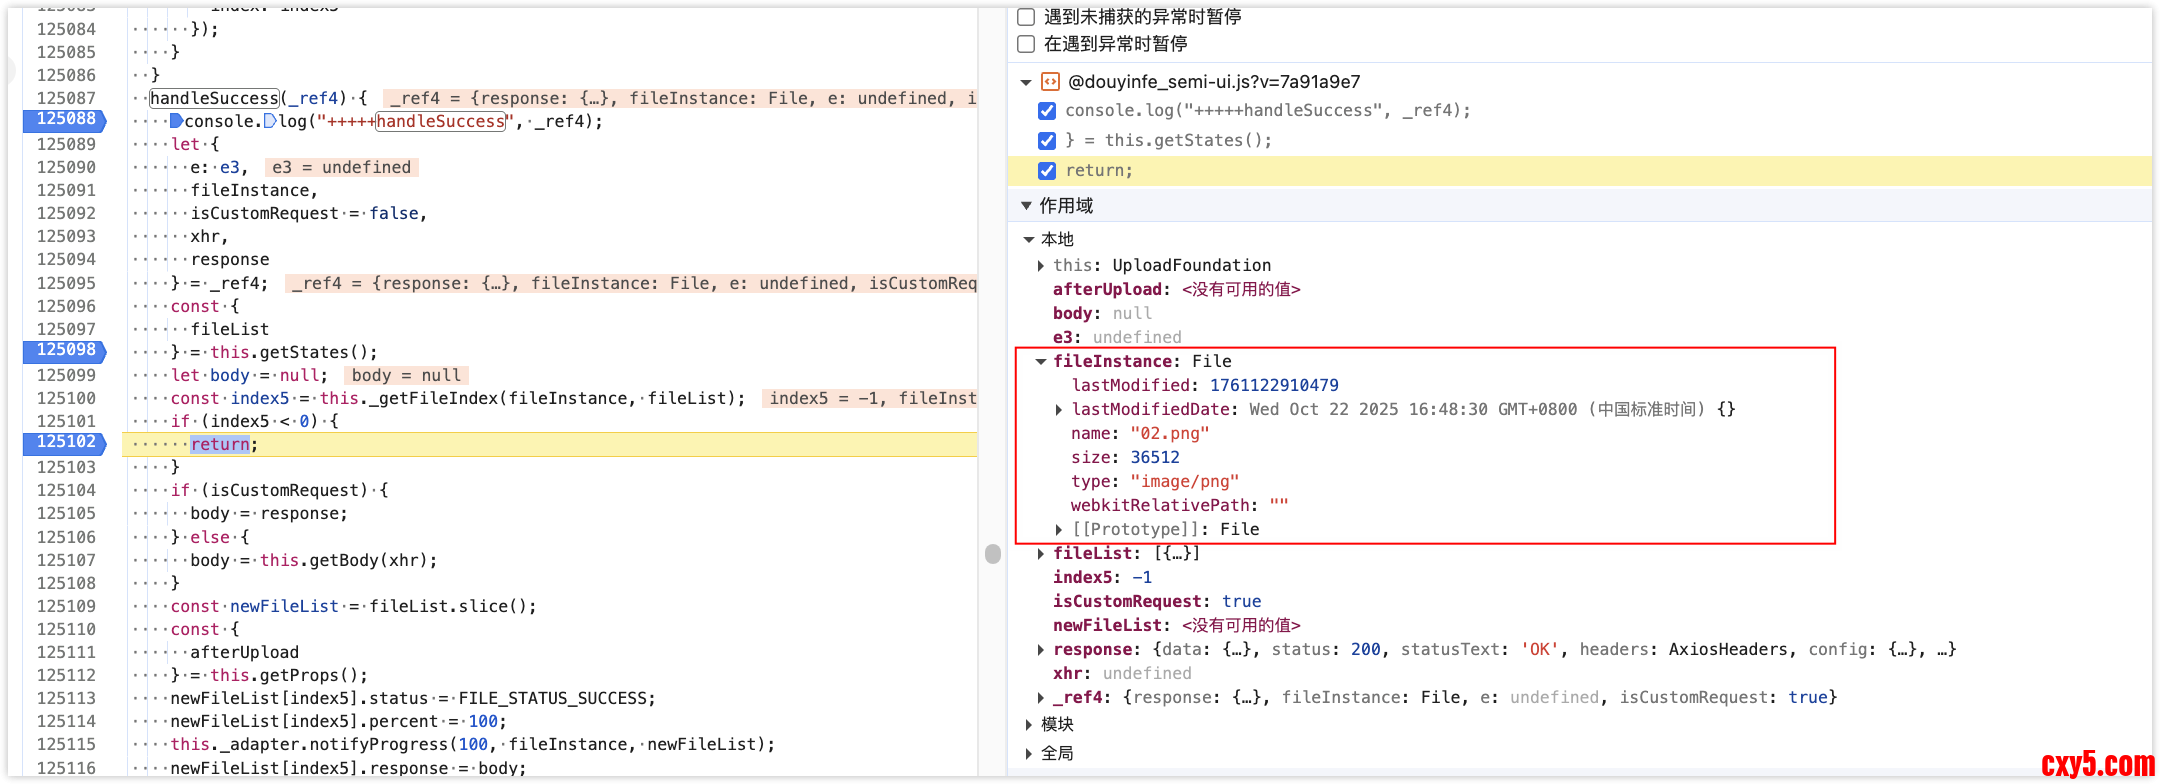Click the webkitRelativePath property row

(1180, 506)
